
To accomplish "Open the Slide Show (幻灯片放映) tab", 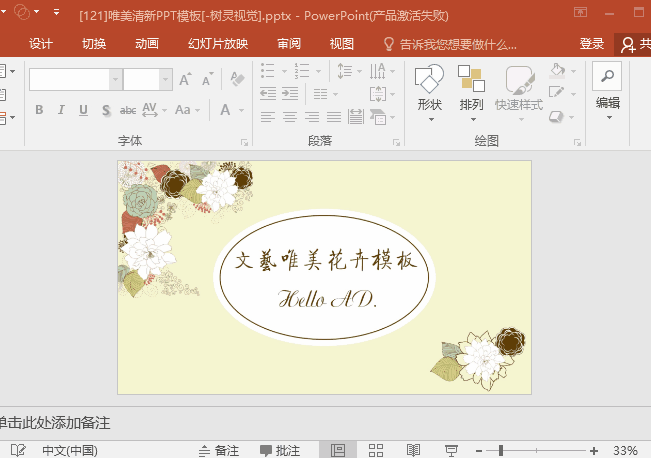I will tap(218, 44).
